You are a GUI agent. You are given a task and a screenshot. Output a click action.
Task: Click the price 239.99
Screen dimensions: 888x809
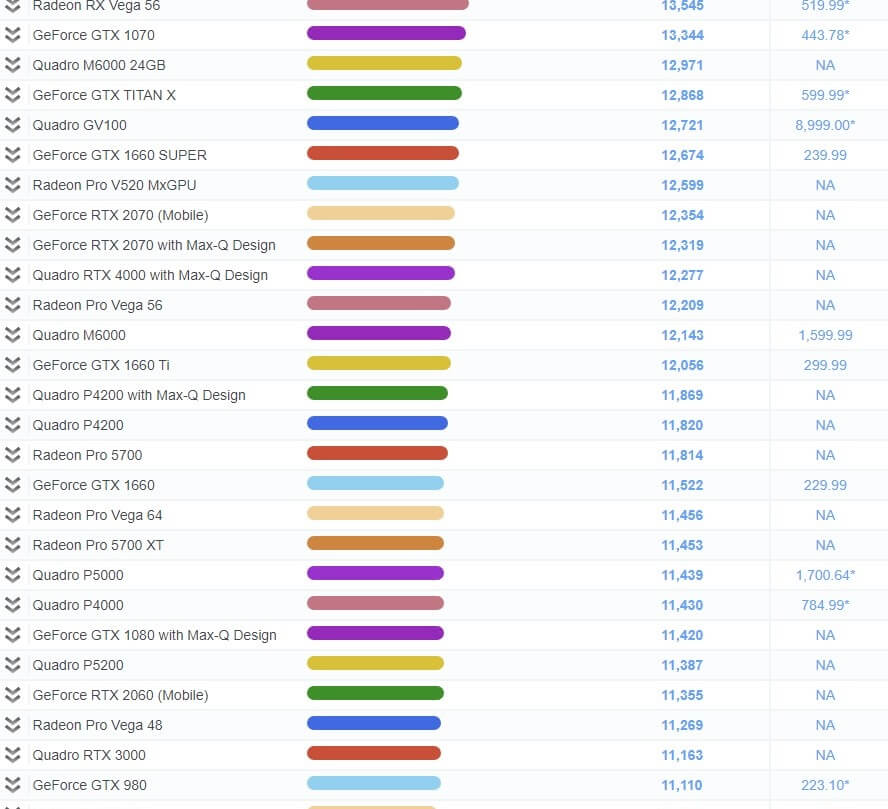[825, 155]
